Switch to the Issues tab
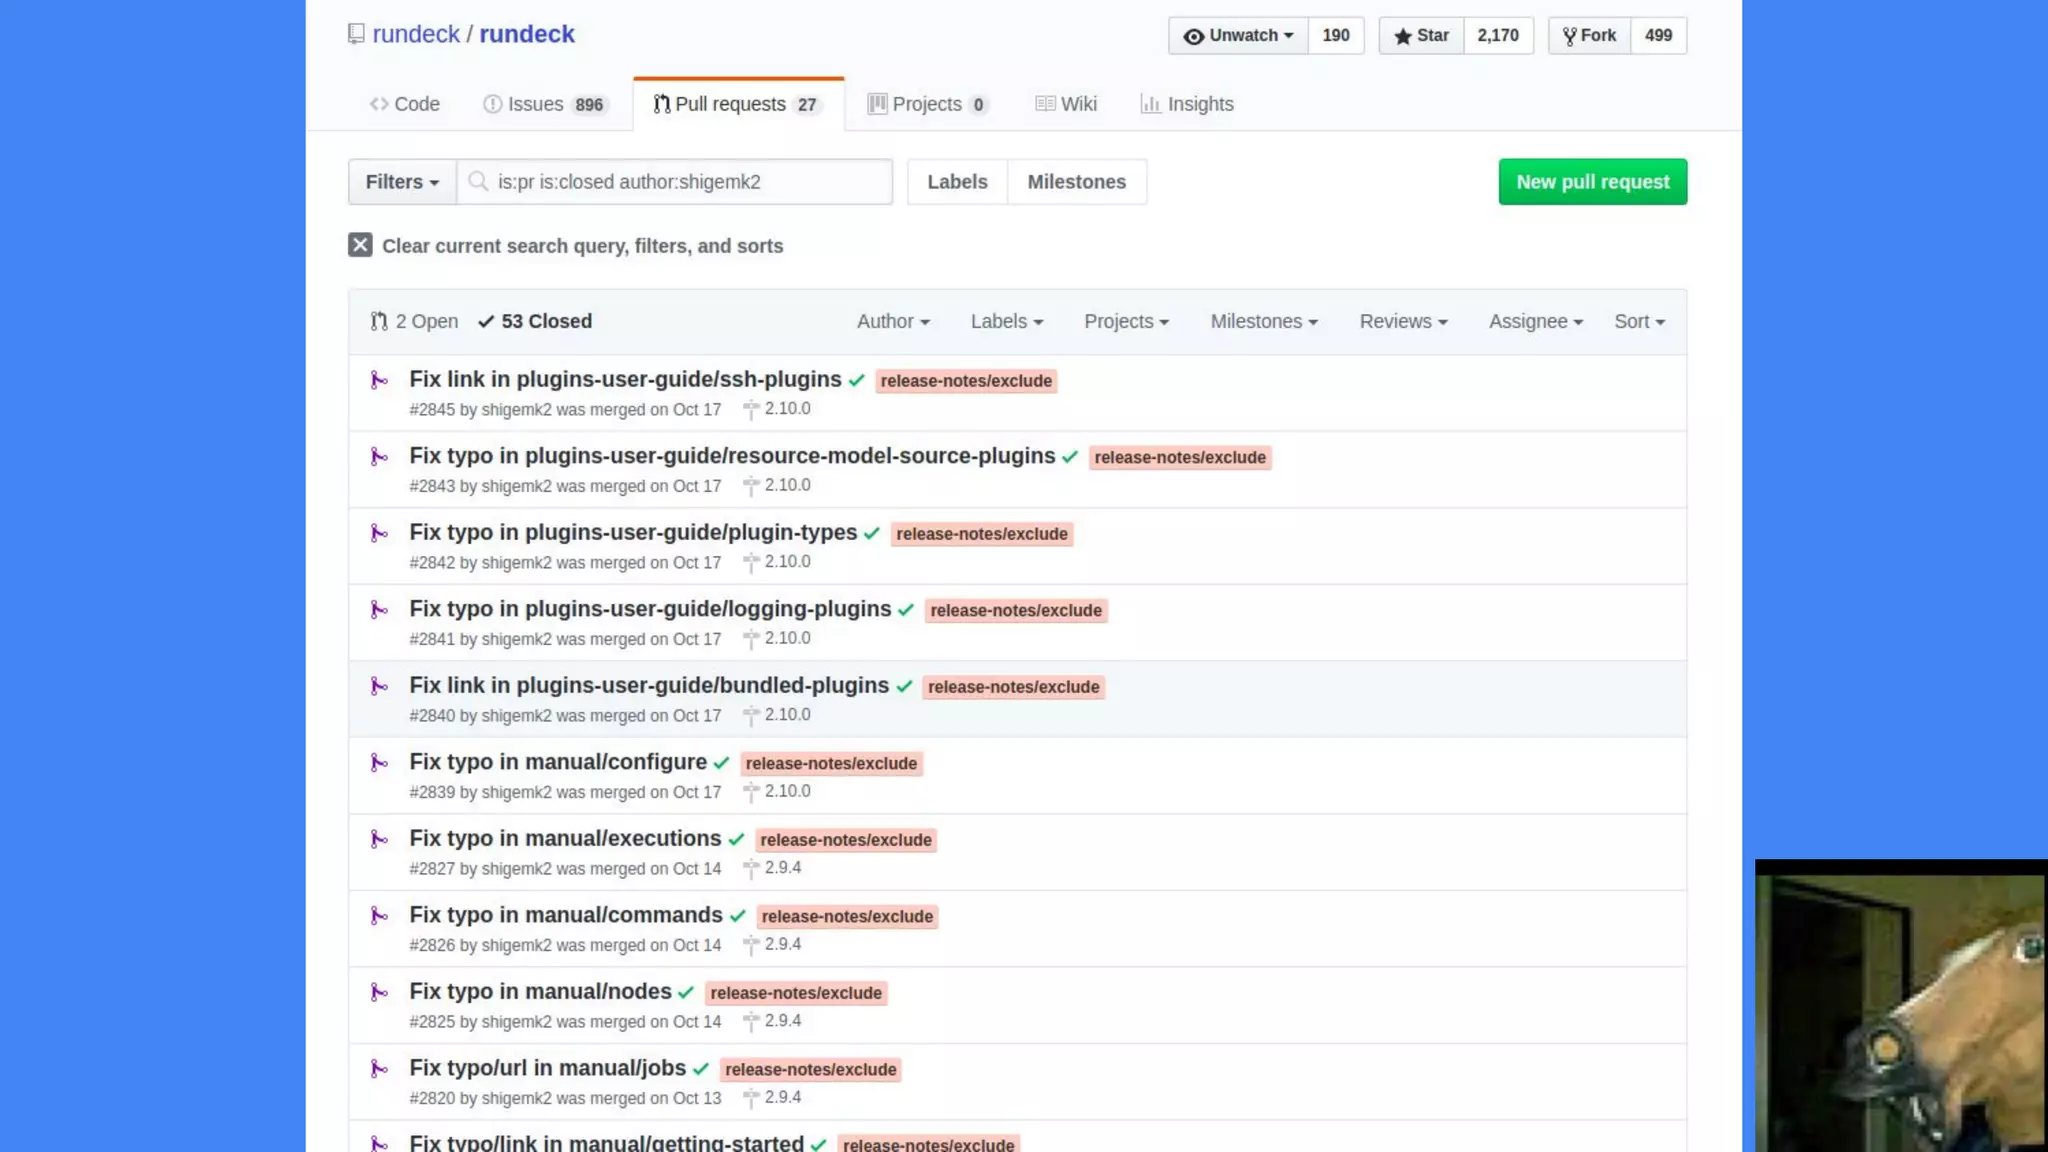Image resolution: width=2048 pixels, height=1152 pixels. click(x=544, y=104)
